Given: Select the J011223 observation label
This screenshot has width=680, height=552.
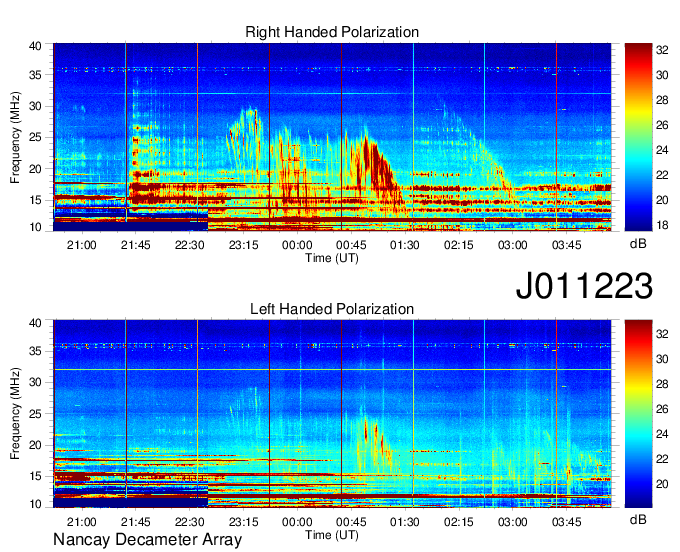Looking at the screenshot, I should point(584,286).
